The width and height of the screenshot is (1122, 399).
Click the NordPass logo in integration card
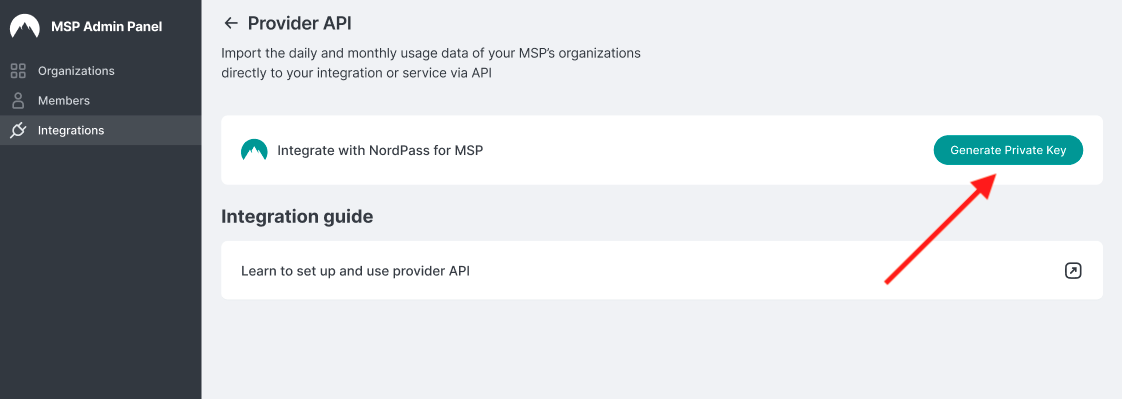[x=254, y=150]
